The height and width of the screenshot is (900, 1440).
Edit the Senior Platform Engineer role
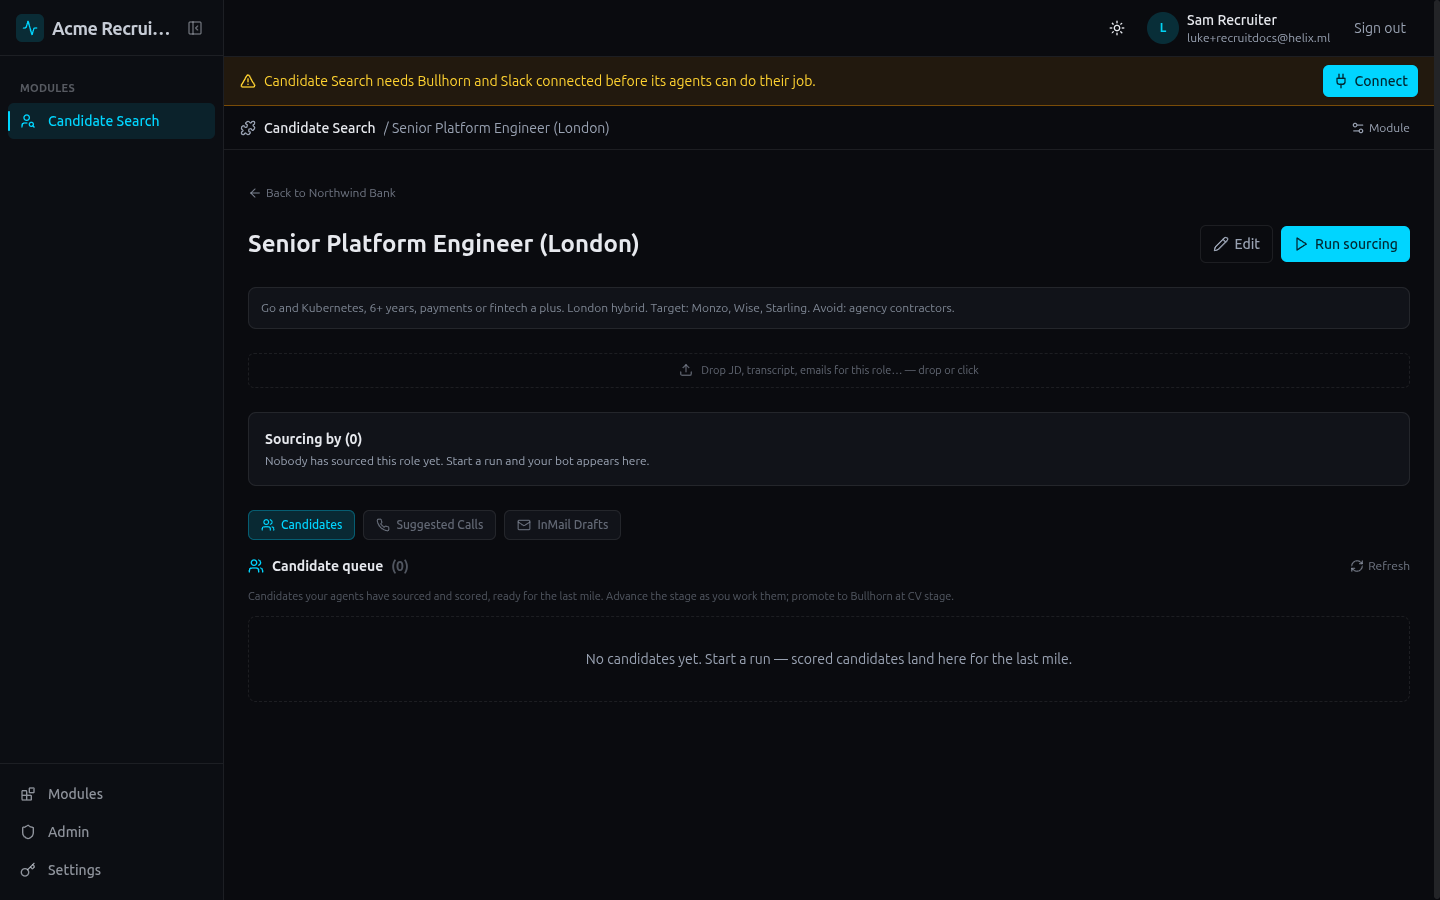pos(1236,244)
